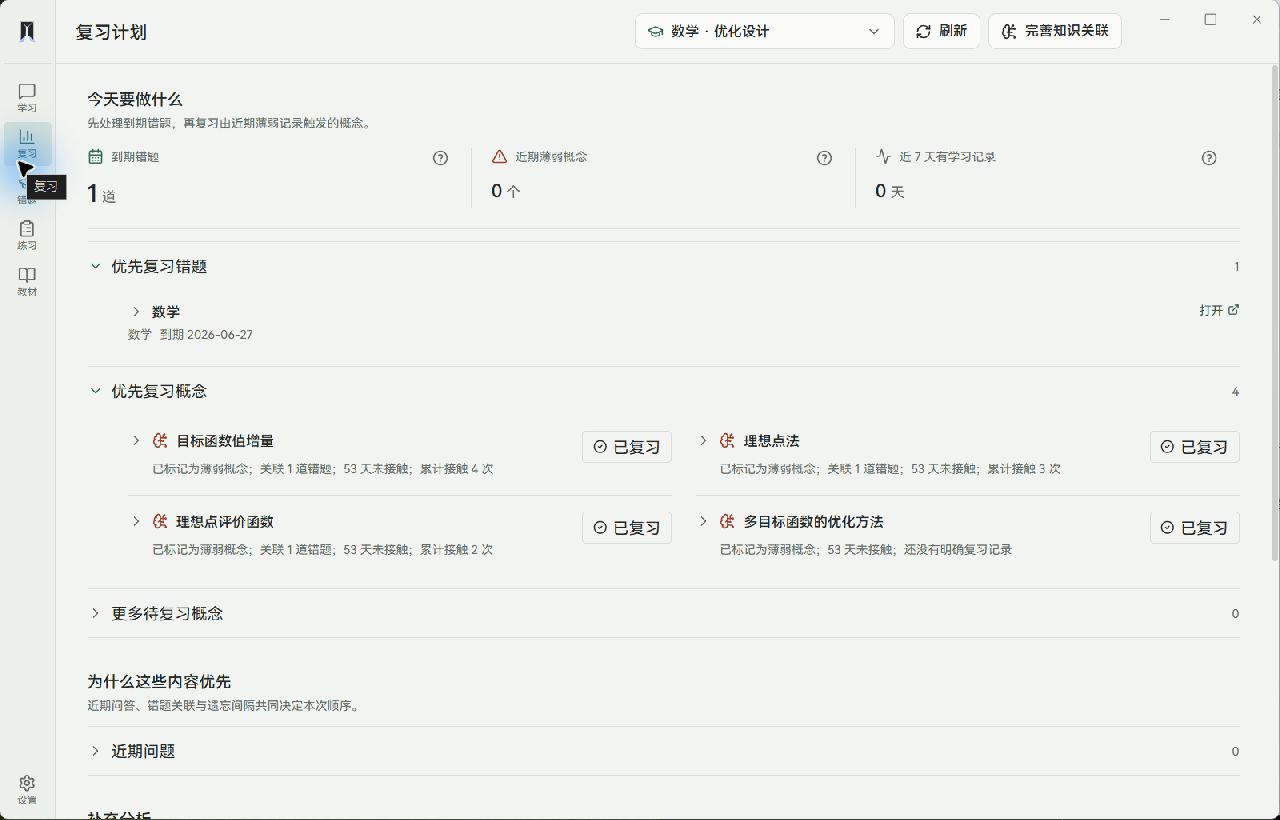Click the 为什么这些内容优先 heading

pos(159,682)
